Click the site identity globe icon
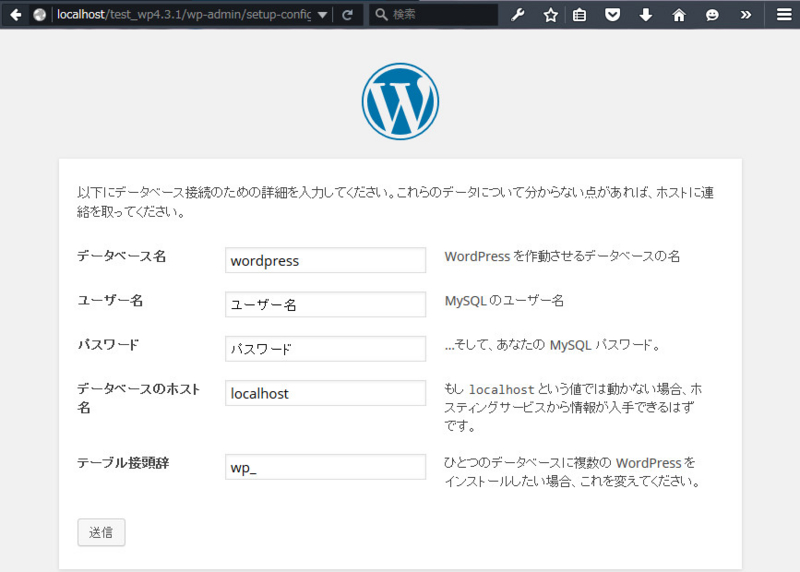800x572 pixels. coord(39,15)
